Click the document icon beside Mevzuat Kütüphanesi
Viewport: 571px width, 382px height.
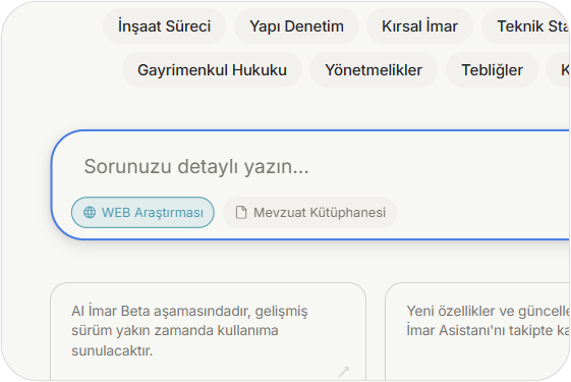pyautogui.click(x=241, y=212)
